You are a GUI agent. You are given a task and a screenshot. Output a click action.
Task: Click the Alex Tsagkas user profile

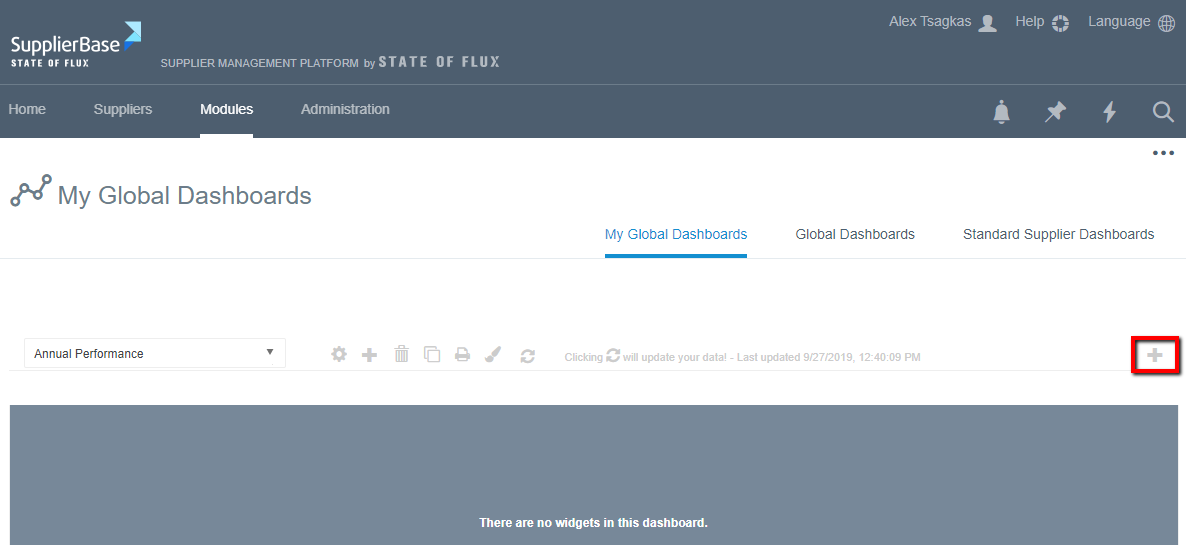[942, 22]
